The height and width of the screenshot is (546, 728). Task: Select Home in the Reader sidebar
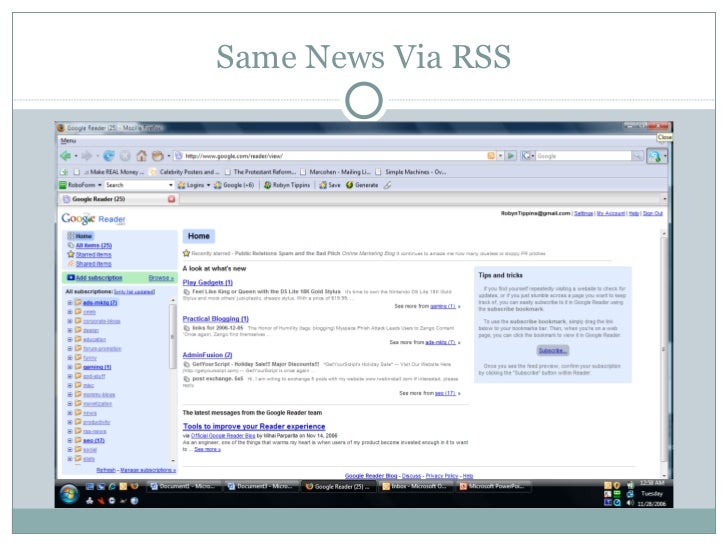coord(84,236)
